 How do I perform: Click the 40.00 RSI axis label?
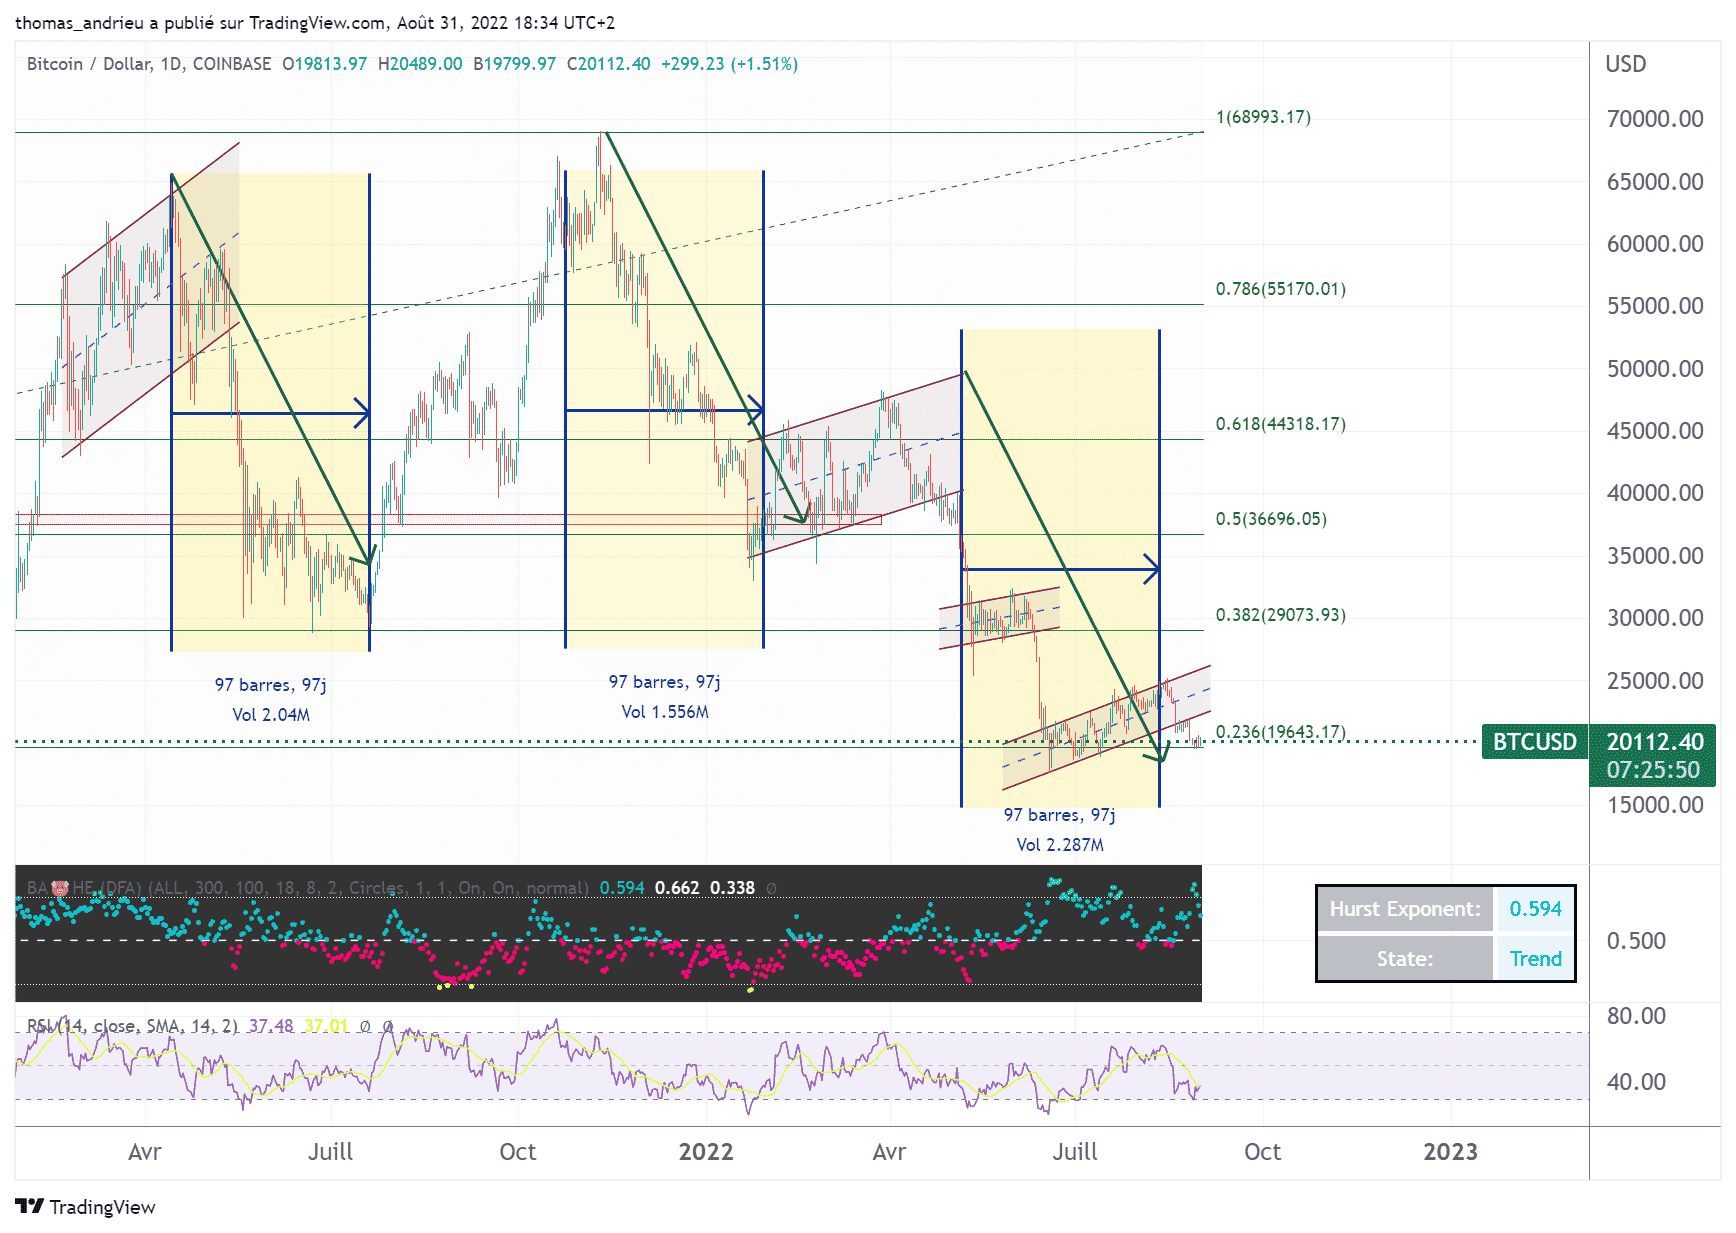point(1636,1082)
